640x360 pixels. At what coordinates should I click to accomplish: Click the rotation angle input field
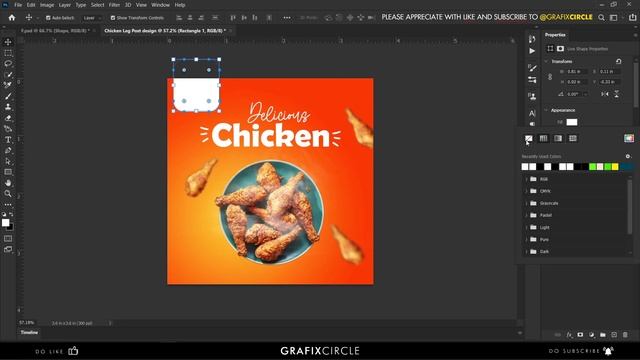click(x=574, y=94)
